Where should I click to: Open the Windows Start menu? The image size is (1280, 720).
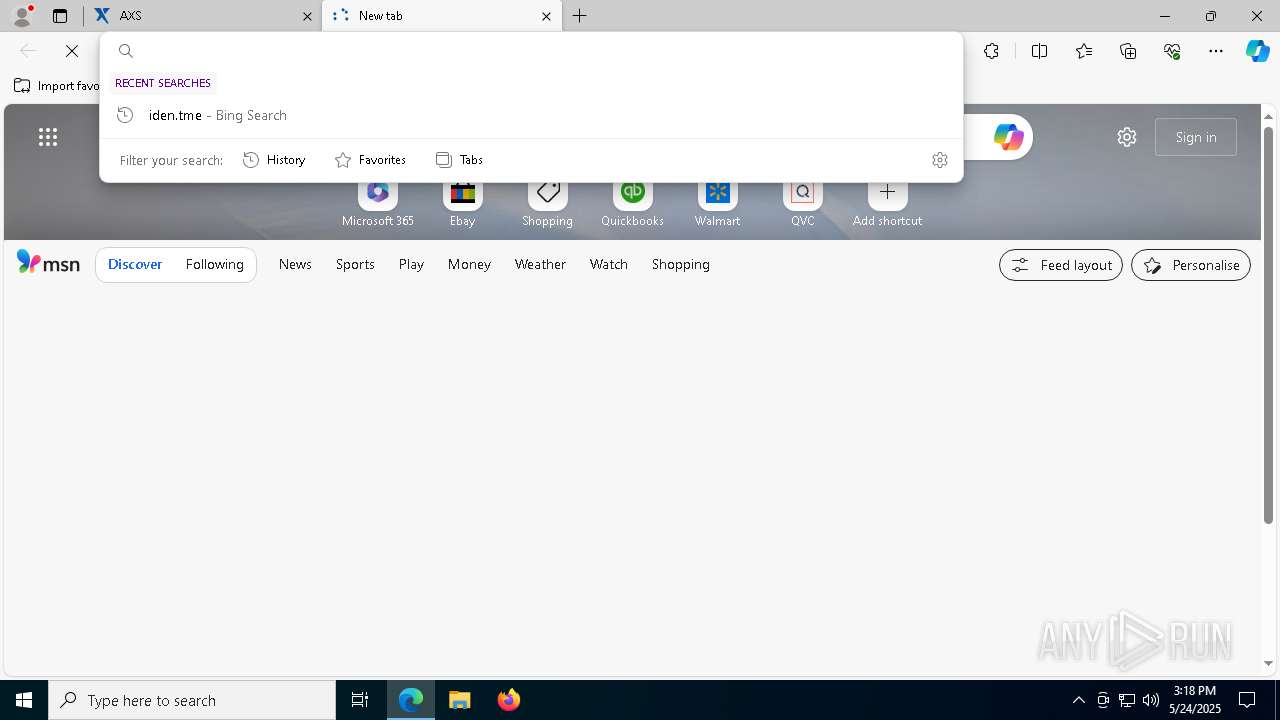click(24, 700)
